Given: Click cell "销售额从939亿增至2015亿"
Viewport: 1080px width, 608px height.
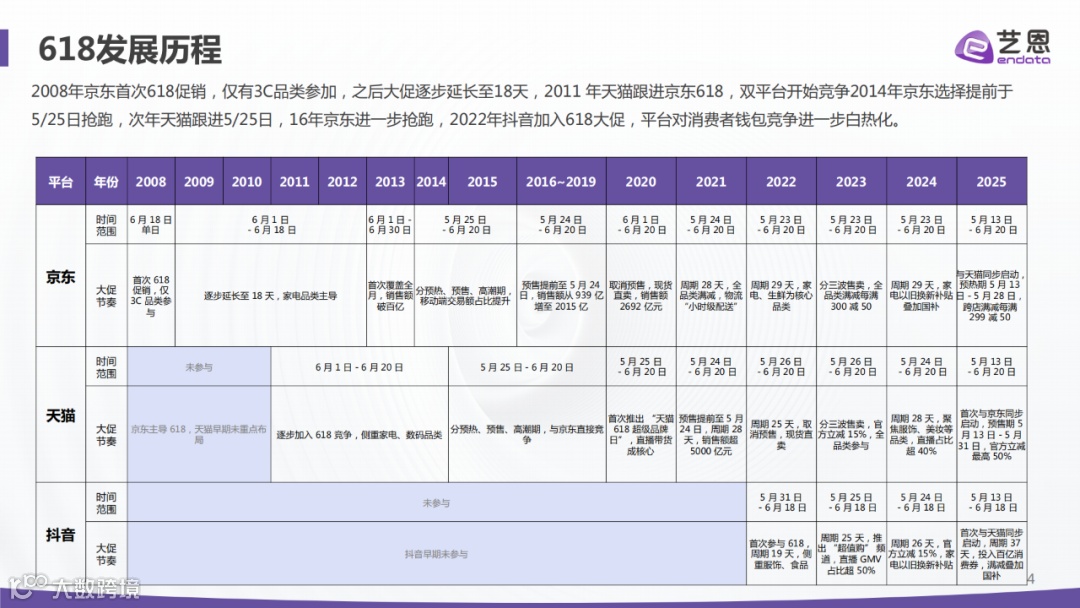Looking at the screenshot, I should 561,295.
